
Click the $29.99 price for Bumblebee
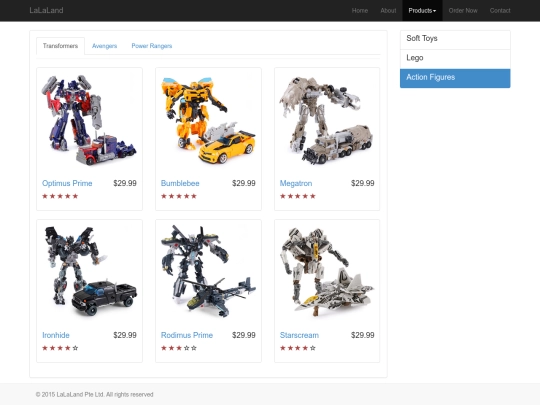244,183
